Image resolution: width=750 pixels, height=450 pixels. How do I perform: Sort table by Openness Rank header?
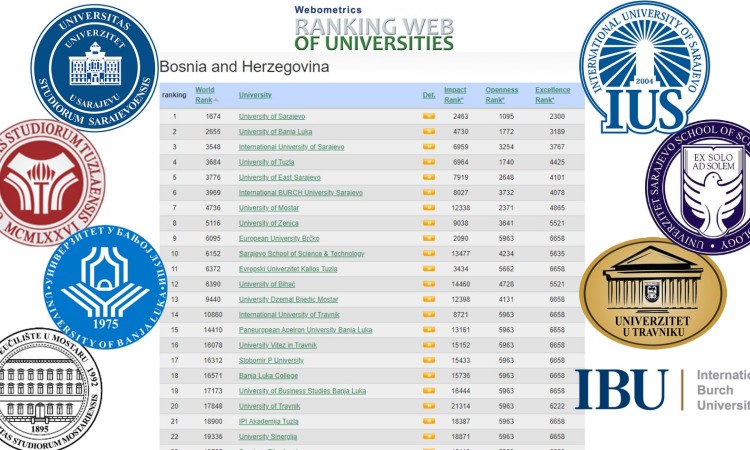pos(501,95)
